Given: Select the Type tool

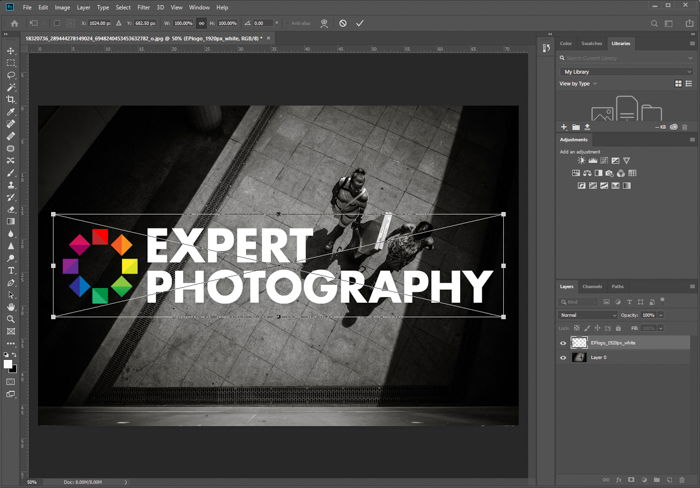Looking at the screenshot, I should (11, 270).
